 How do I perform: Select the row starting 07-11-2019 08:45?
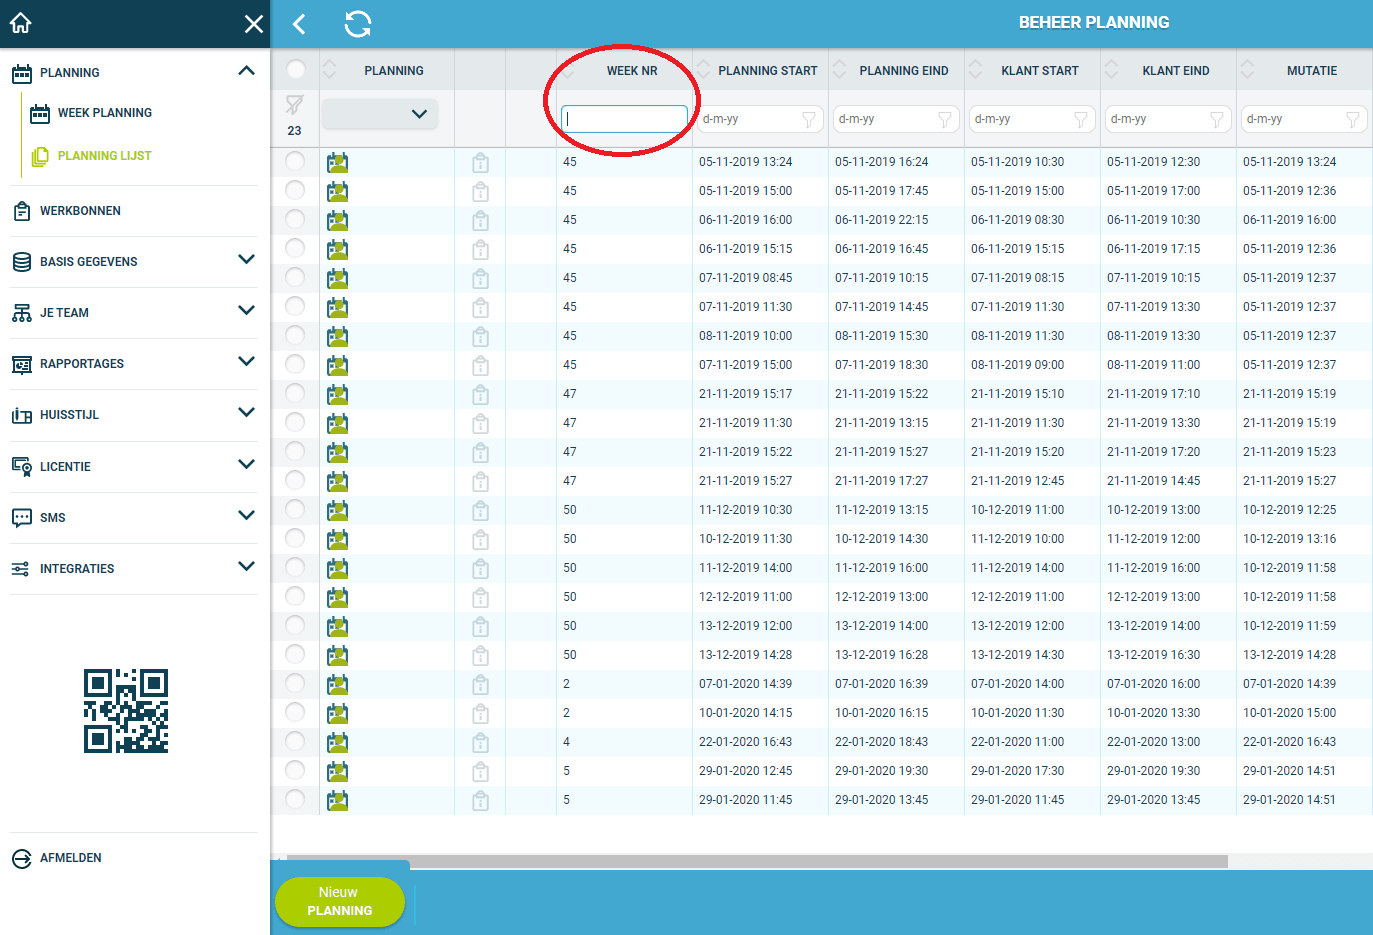[x=295, y=277]
